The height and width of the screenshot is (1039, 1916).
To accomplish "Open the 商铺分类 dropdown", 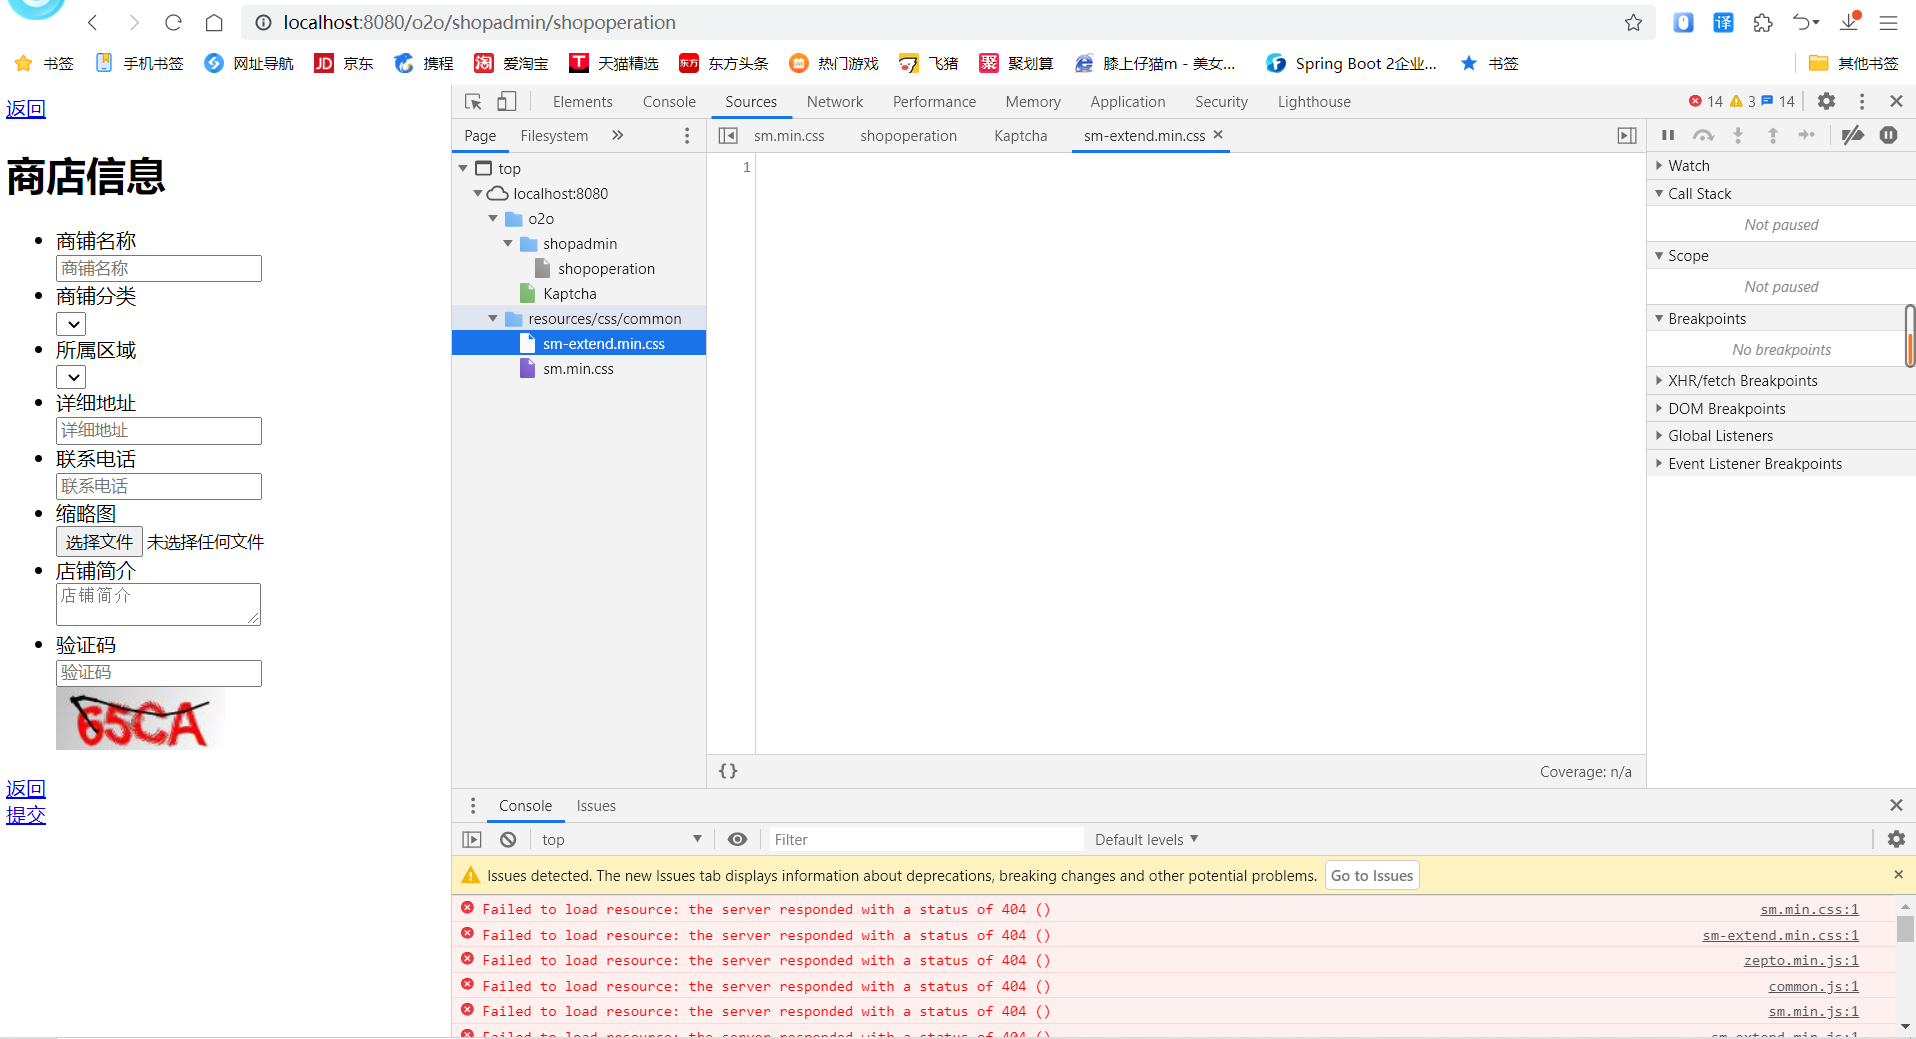I will click(71, 324).
